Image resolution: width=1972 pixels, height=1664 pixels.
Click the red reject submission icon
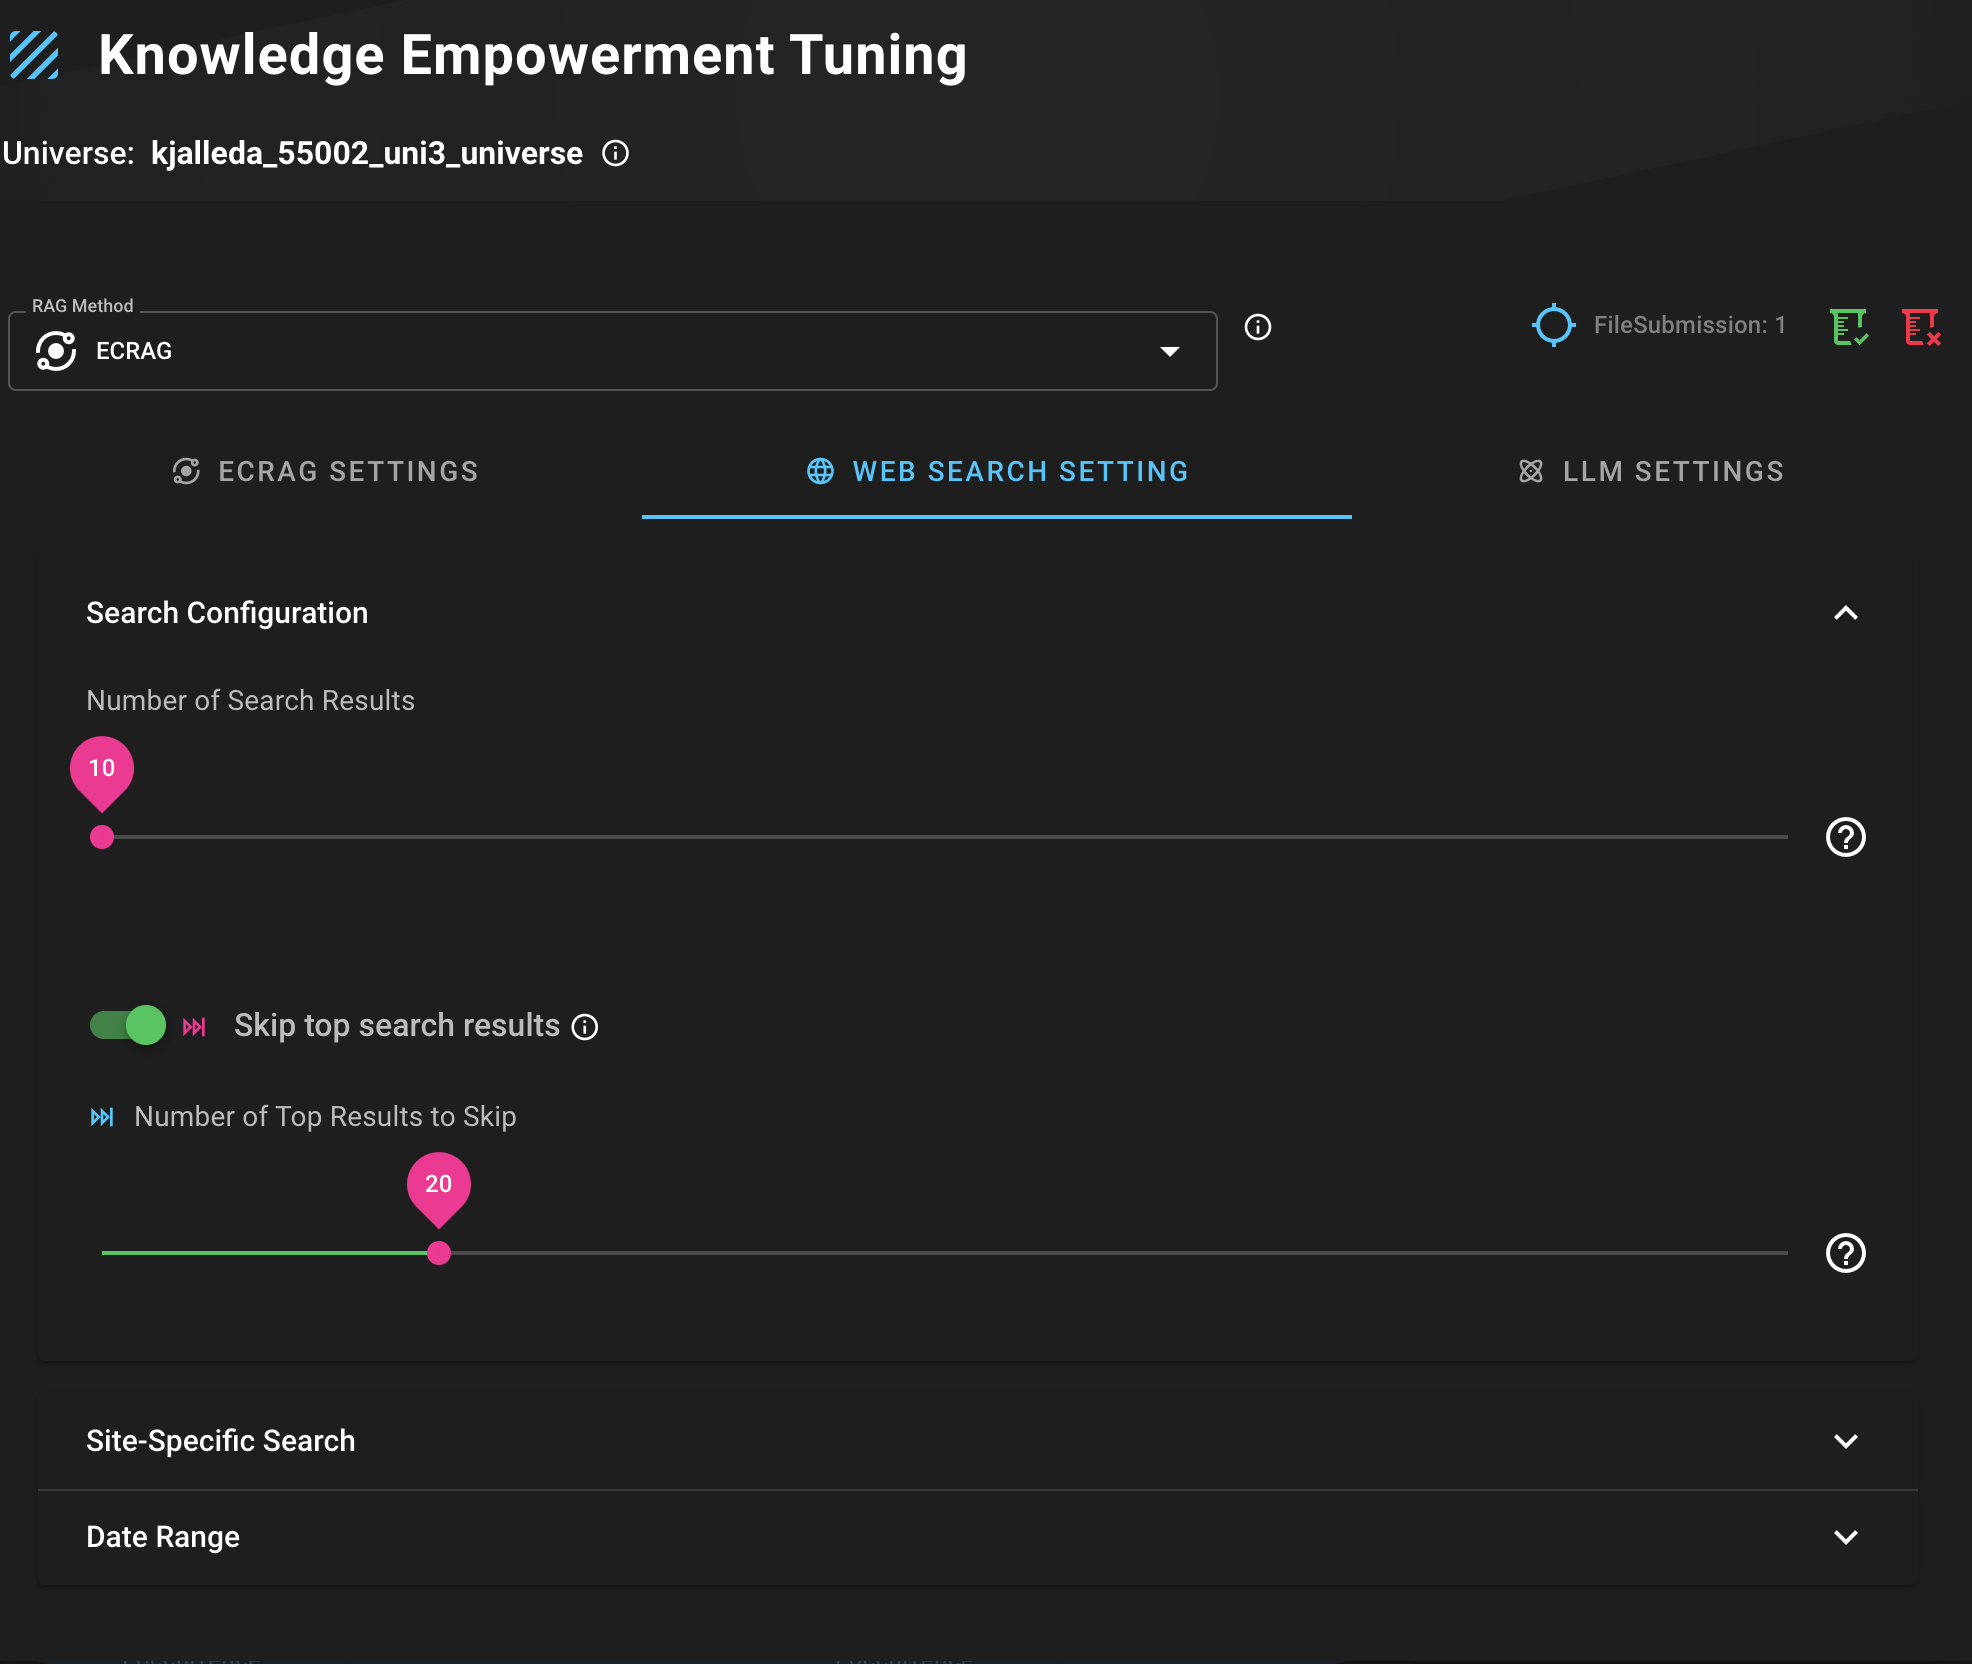(1920, 327)
